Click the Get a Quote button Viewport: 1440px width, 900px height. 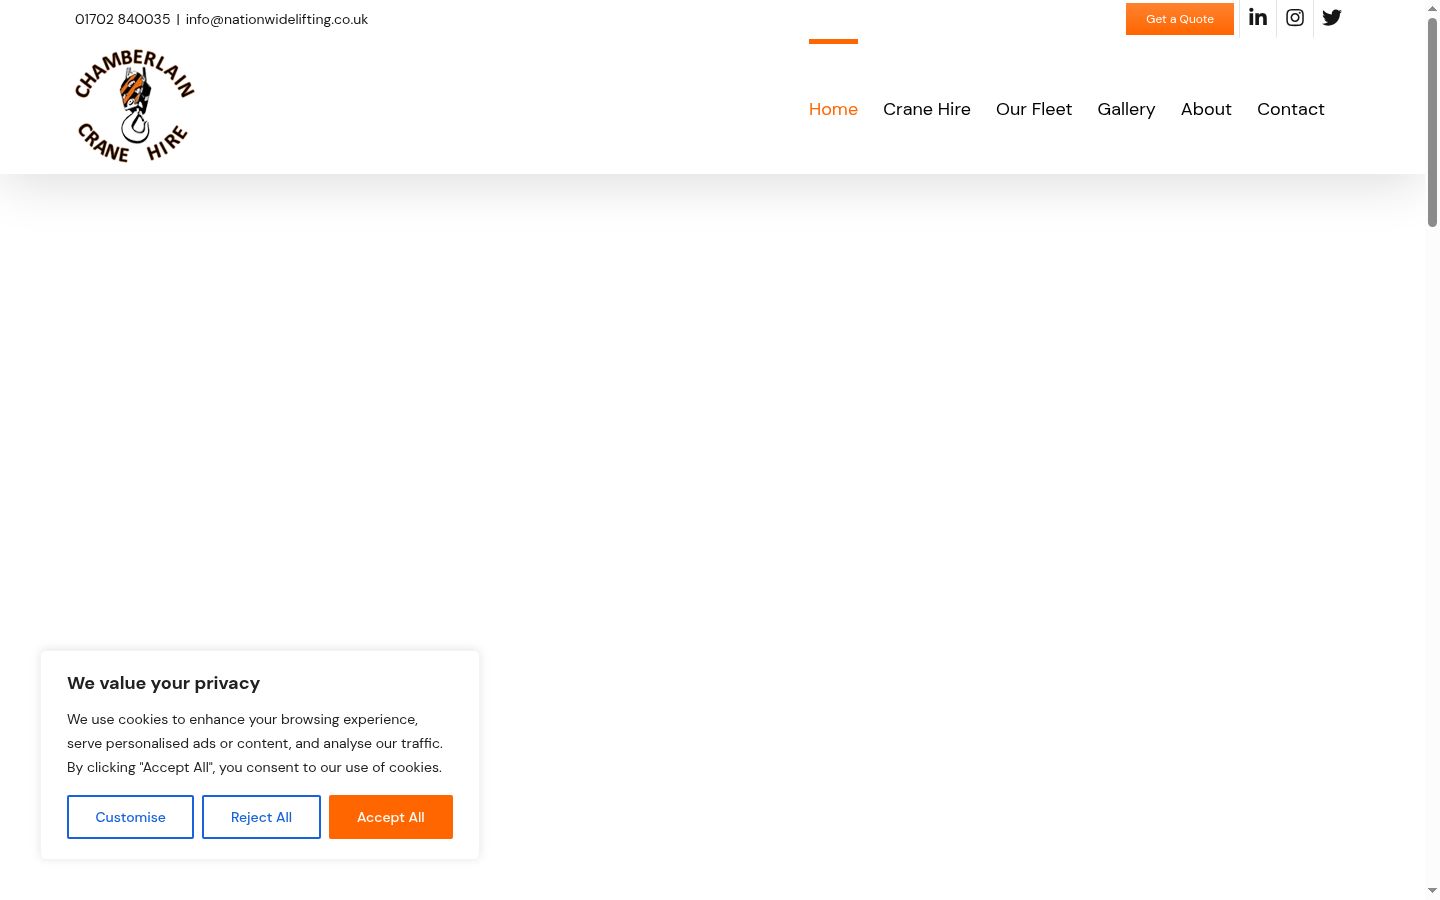(x=1180, y=19)
